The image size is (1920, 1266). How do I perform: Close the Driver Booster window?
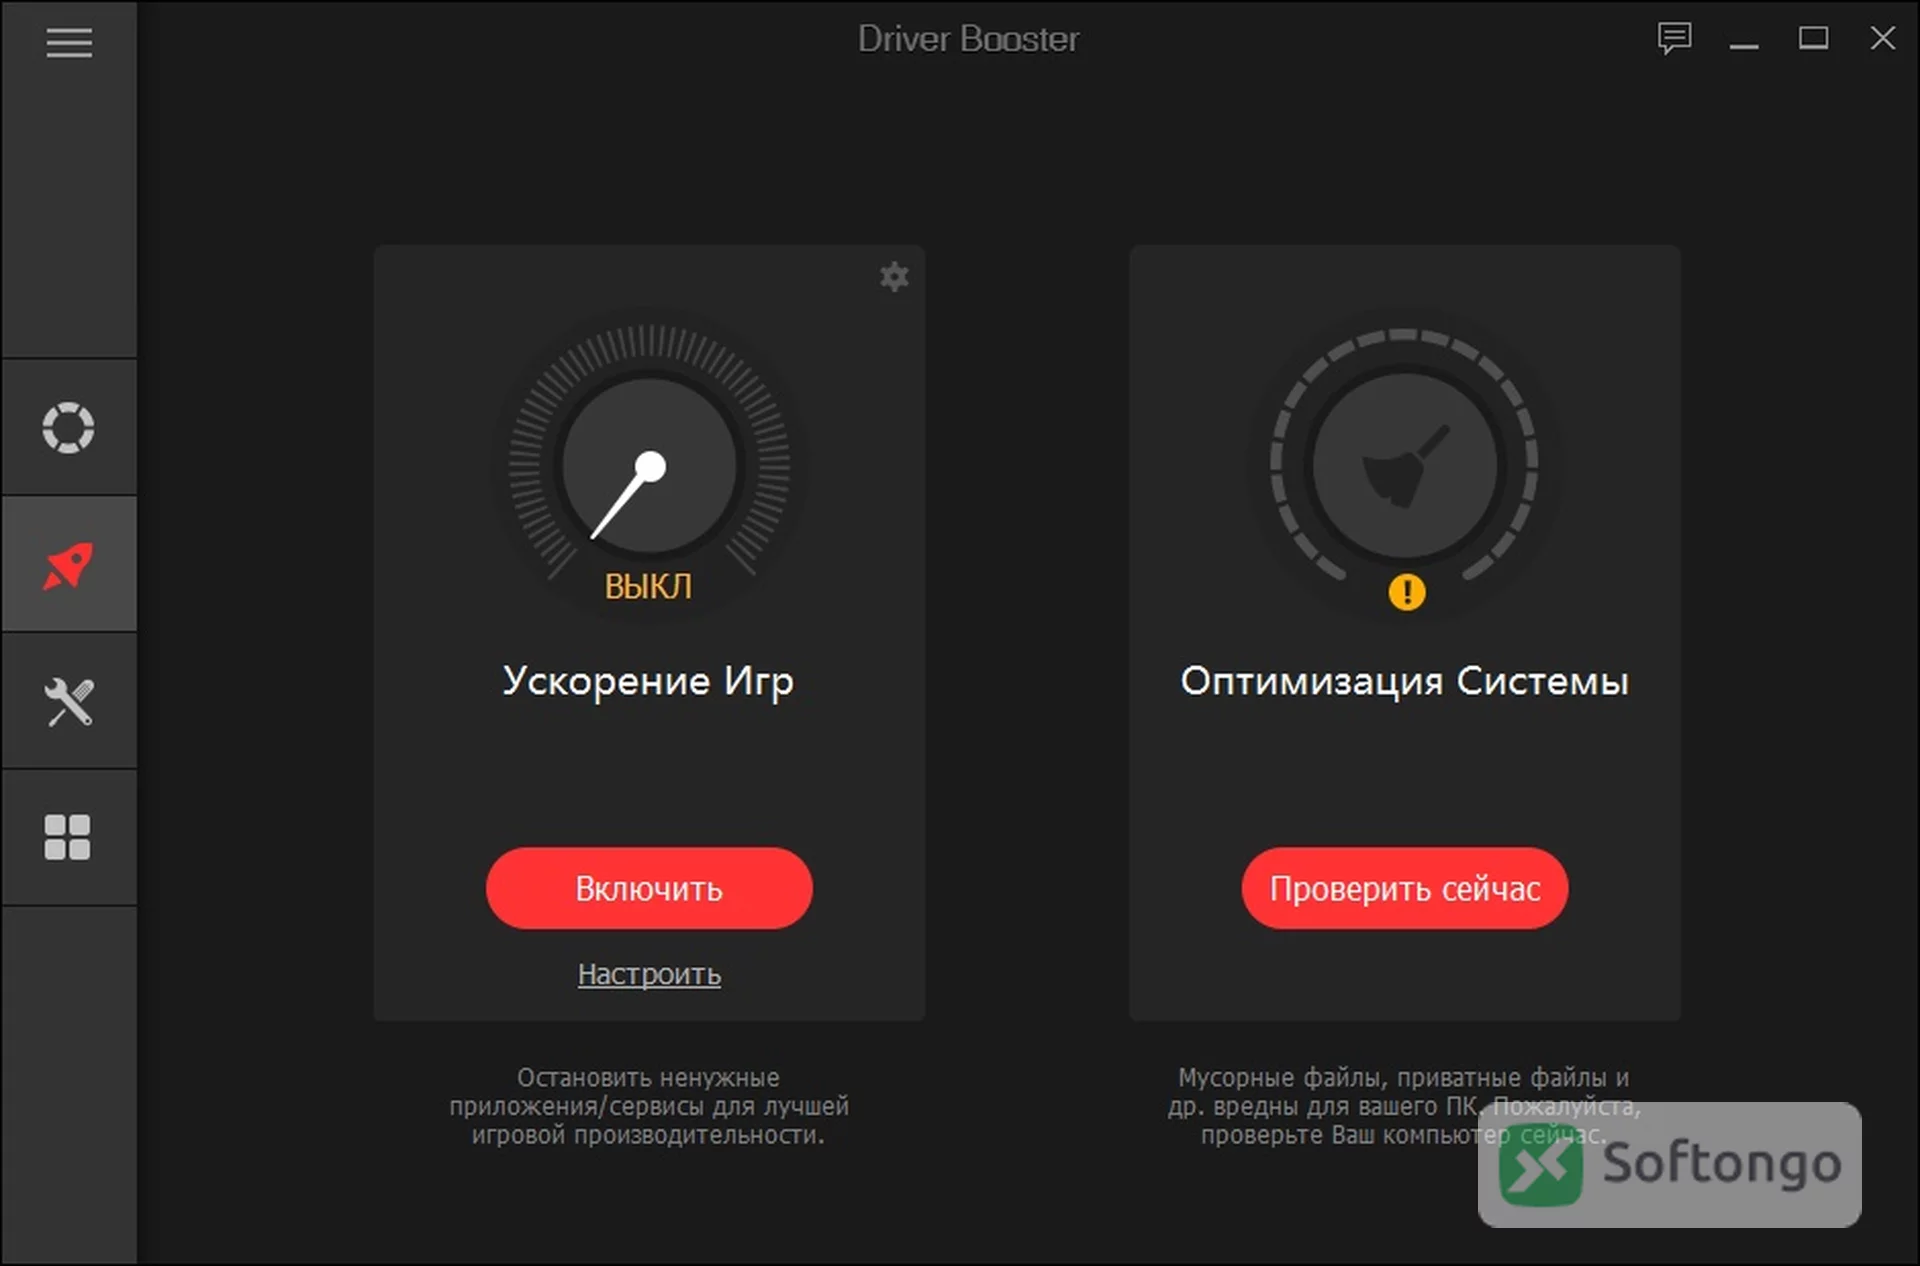point(1883,39)
